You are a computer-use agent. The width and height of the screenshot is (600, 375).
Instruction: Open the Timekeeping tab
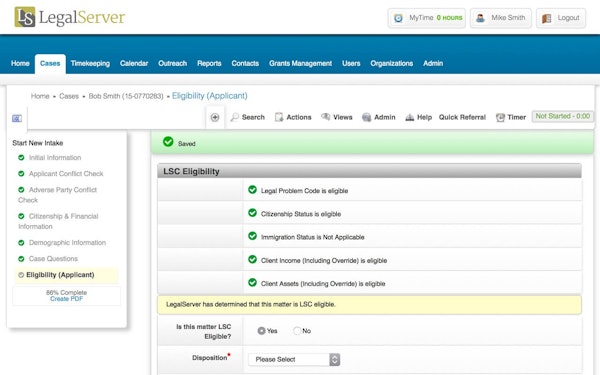[x=90, y=64]
